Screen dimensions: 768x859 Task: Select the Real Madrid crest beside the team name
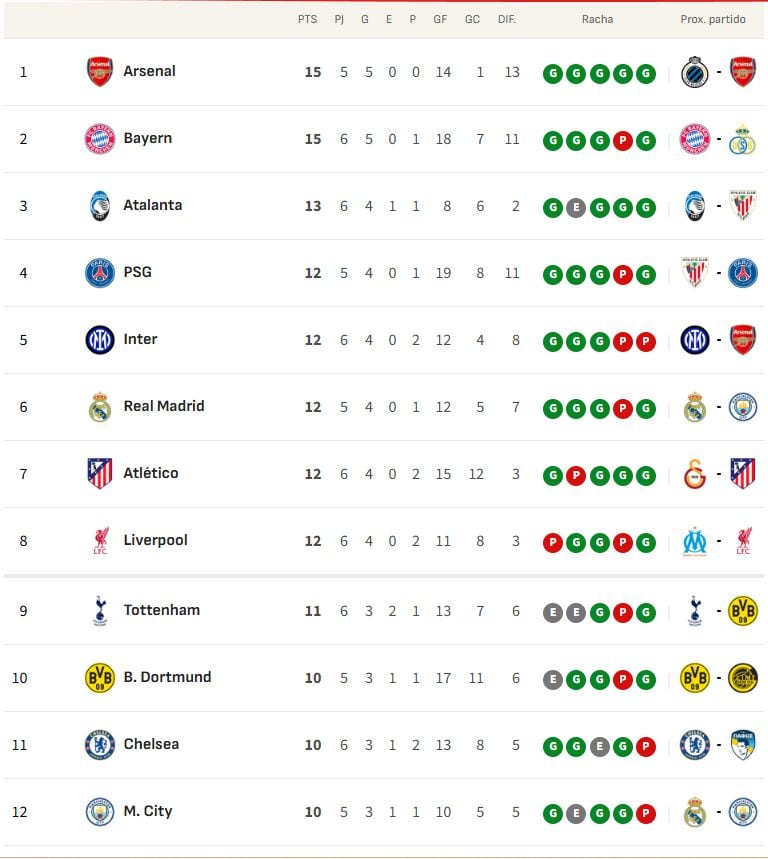tap(100, 407)
